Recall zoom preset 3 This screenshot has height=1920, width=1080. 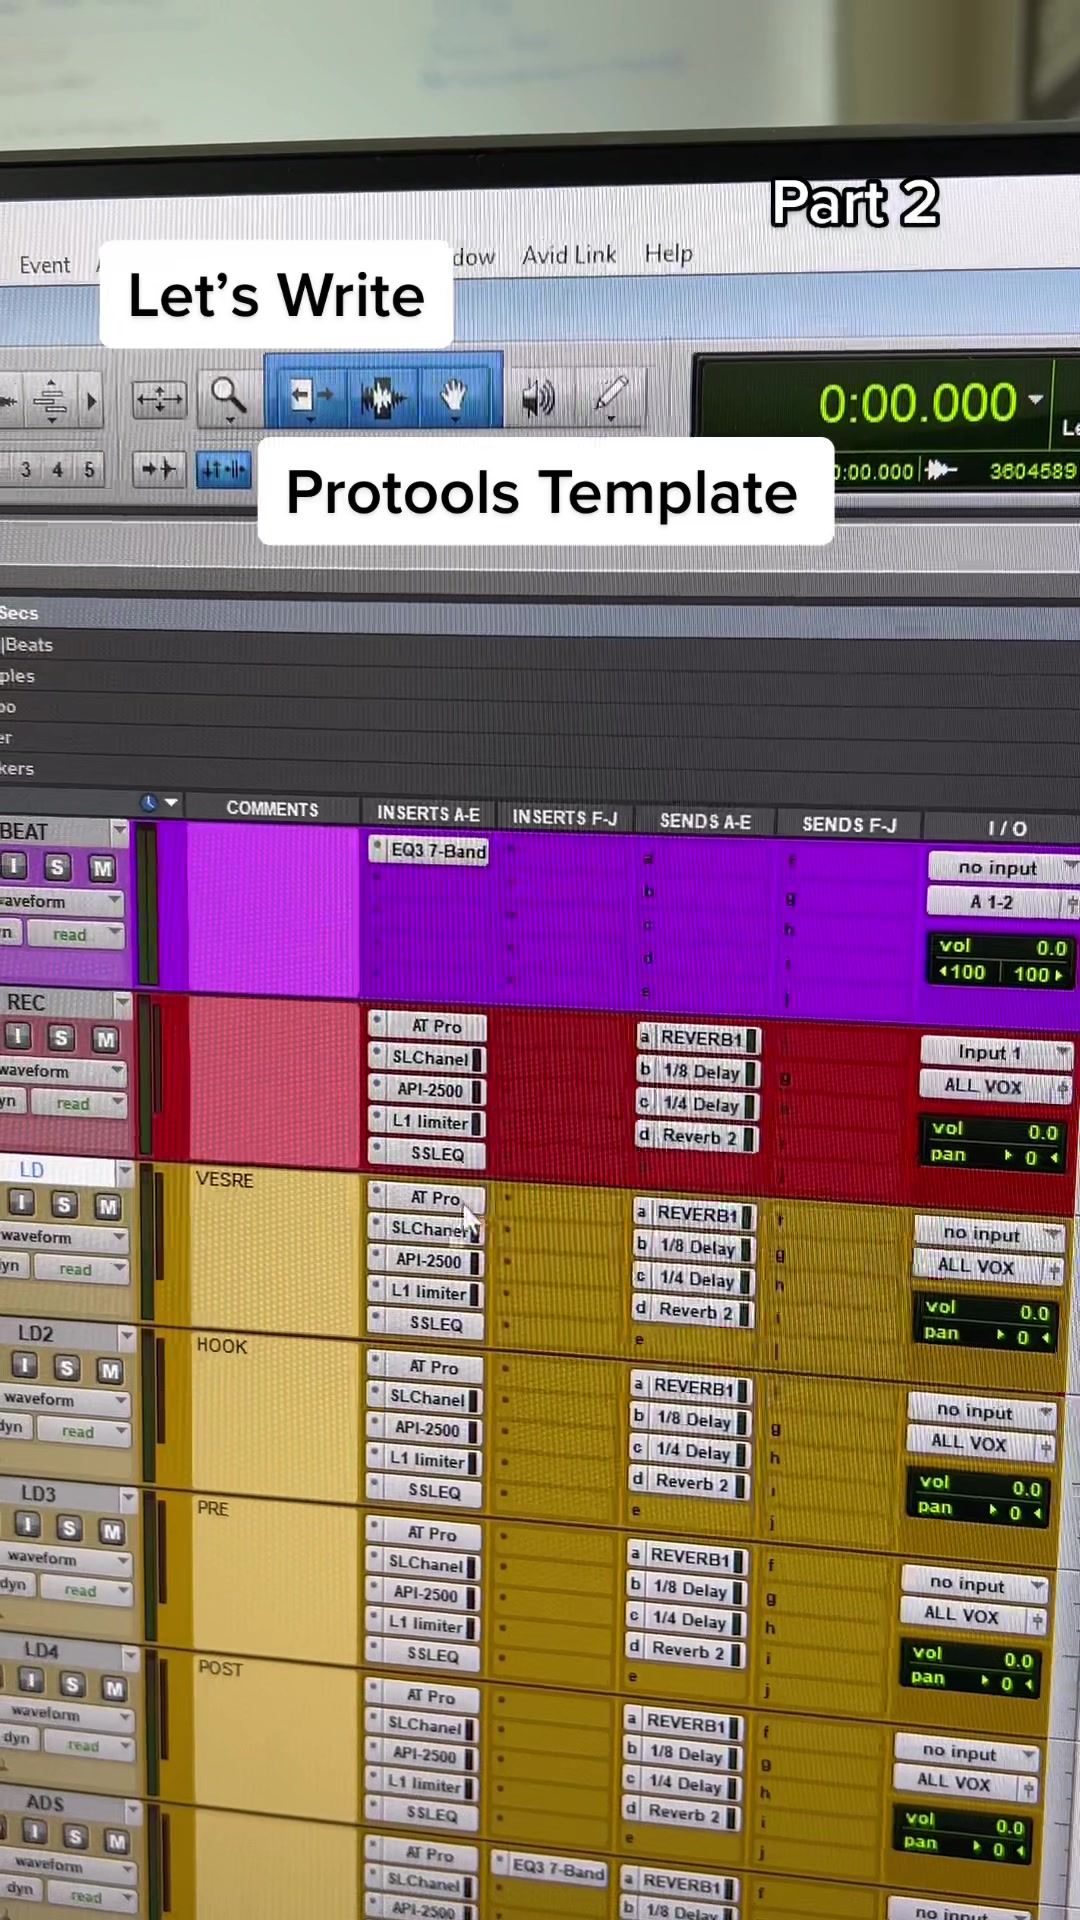(x=26, y=469)
